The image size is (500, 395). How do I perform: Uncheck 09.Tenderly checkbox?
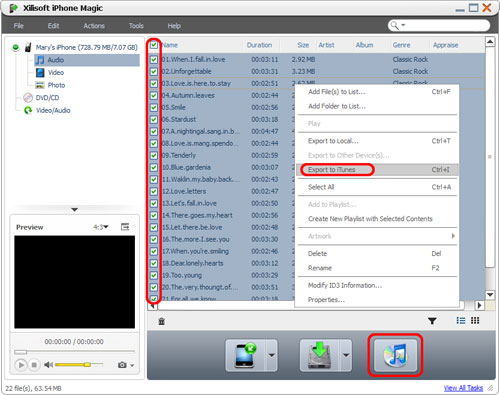pos(154,156)
